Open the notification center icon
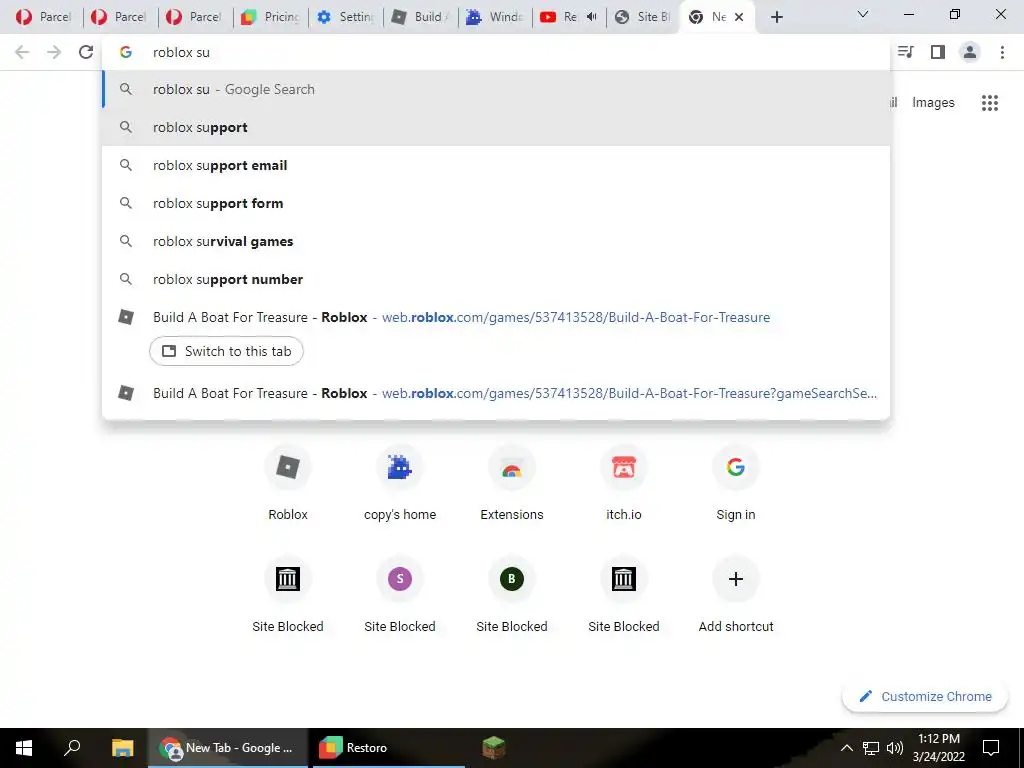1024x768 pixels. tap(991, 748)
